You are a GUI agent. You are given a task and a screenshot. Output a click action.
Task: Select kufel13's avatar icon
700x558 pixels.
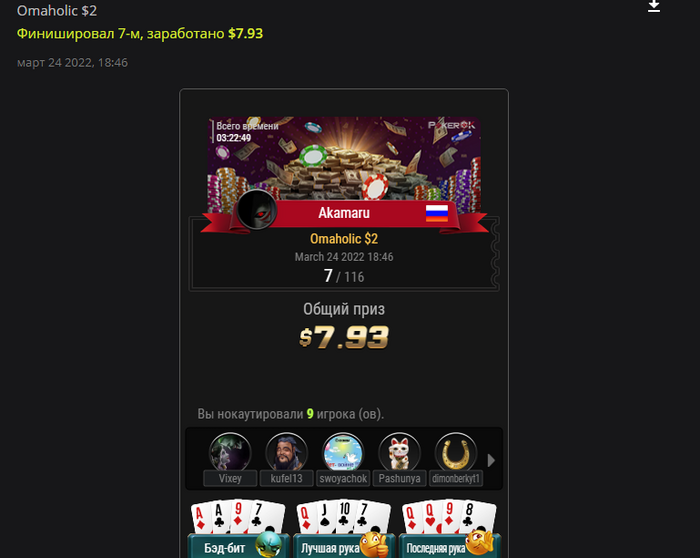coord(286,453)
